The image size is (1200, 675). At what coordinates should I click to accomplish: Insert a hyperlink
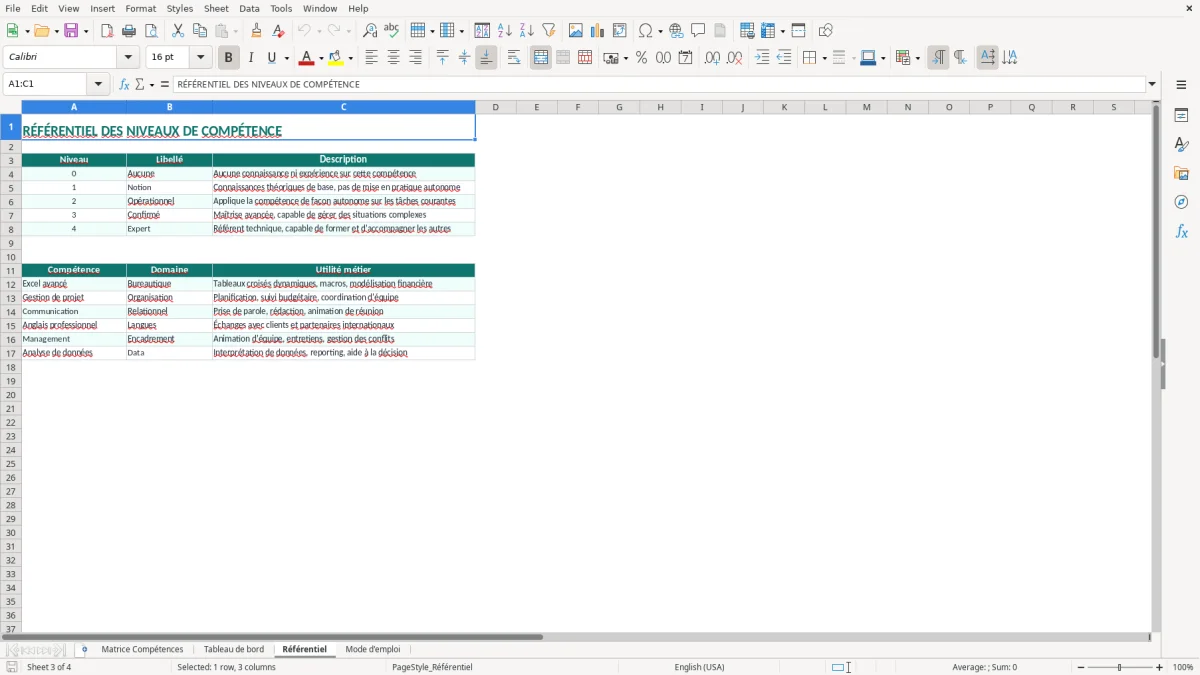[x=676, y=31]
